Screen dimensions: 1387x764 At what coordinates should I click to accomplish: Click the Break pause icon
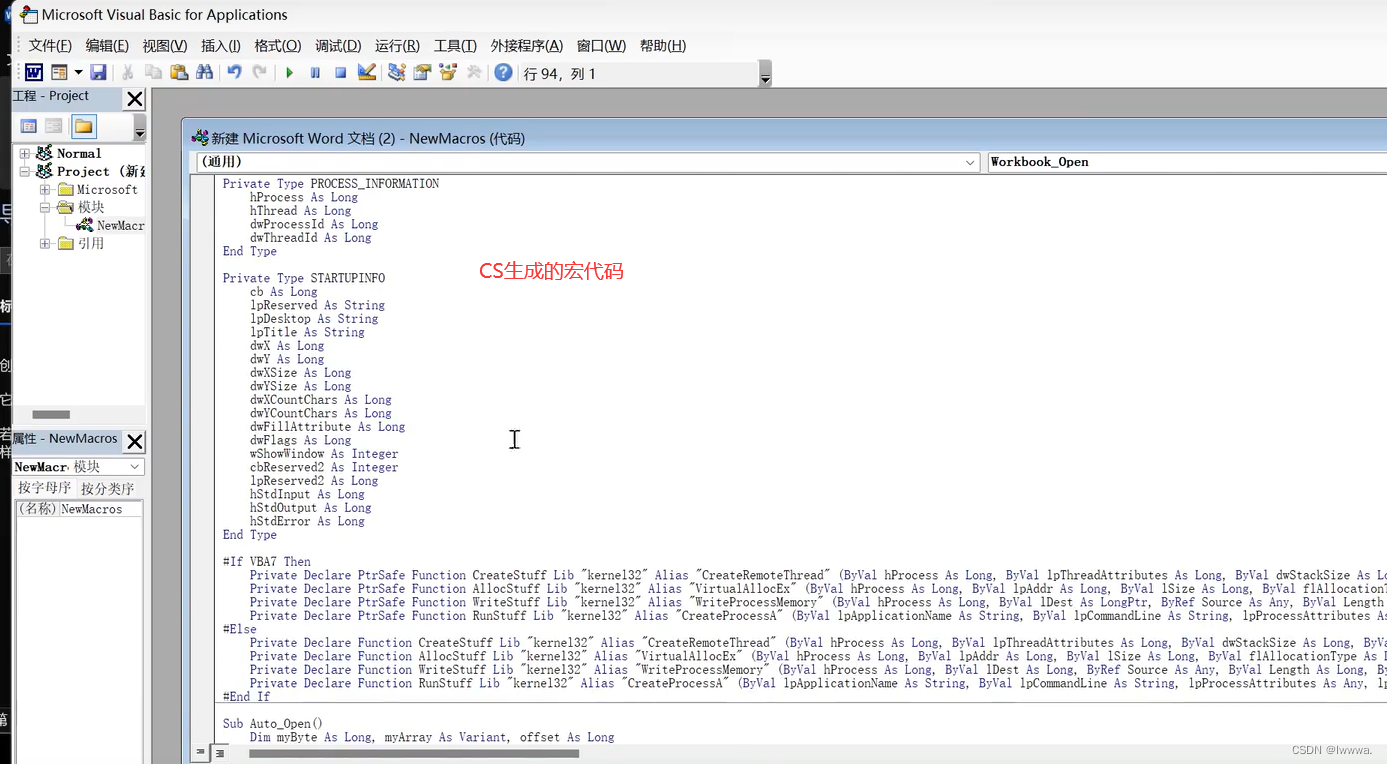coord(315,72)
